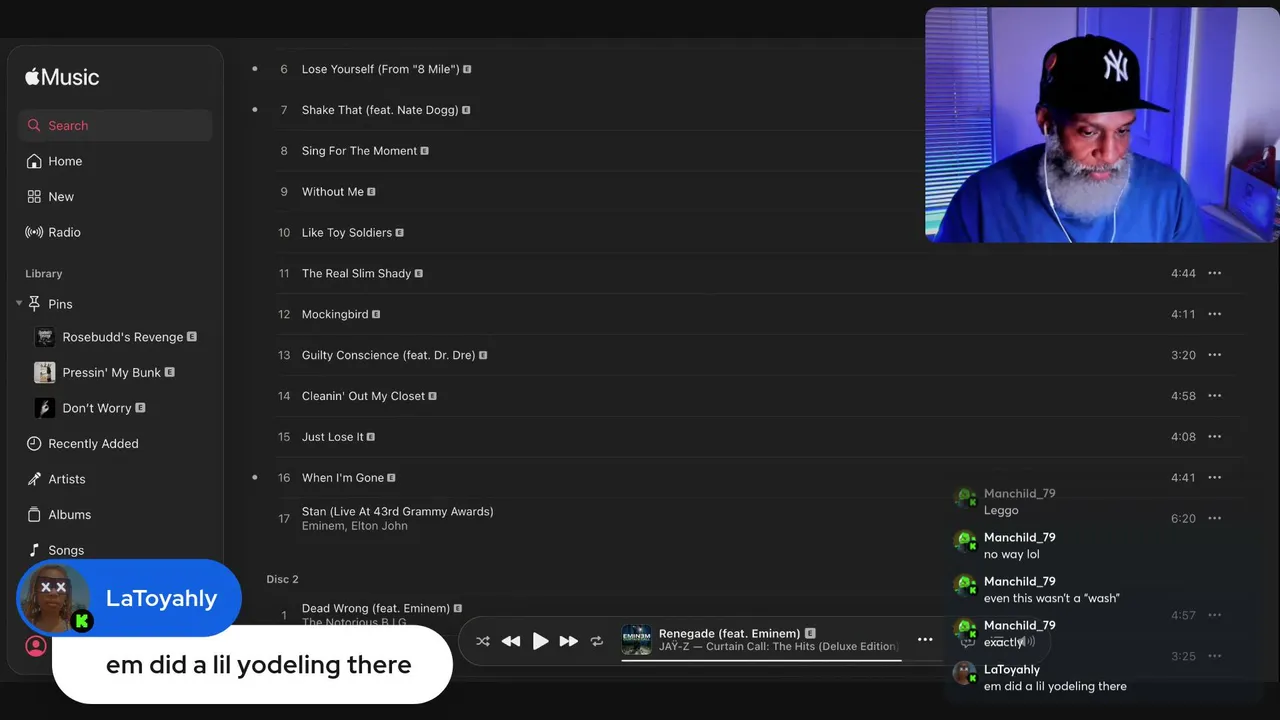Viewport: 1280px width, 720px height.
Task: Click the Pressin' My Bunk album thumbnail
Action: click(x=45, y=373)
